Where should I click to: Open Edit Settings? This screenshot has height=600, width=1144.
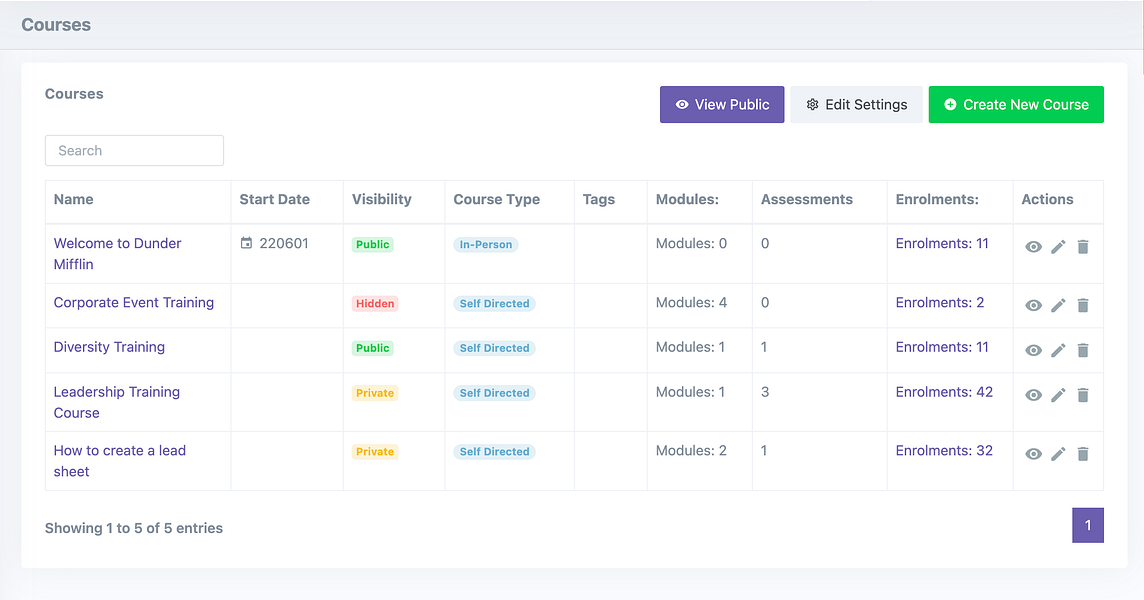tap(856, 104)
